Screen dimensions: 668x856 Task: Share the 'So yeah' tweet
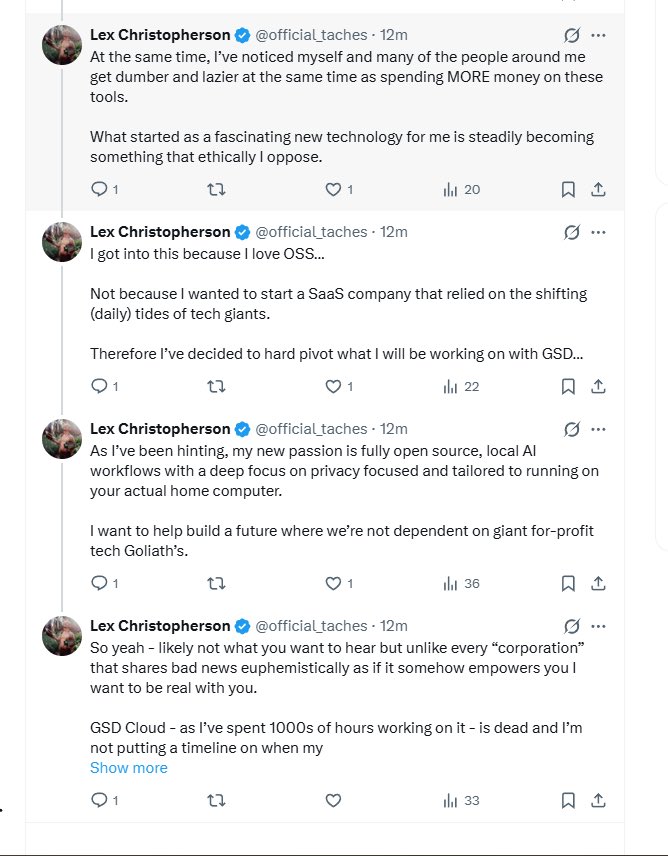coord(598,800)
